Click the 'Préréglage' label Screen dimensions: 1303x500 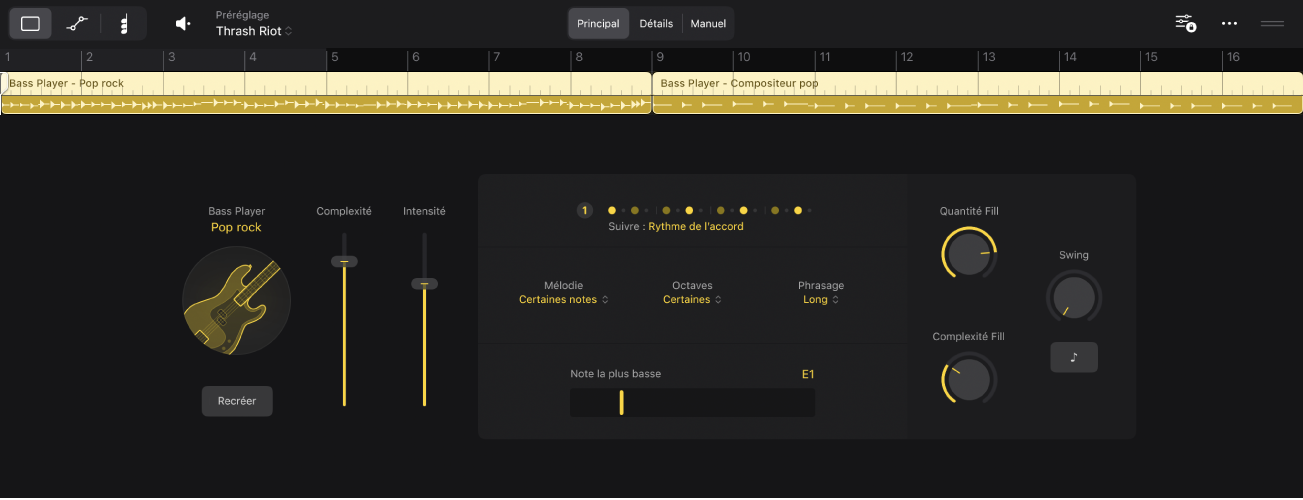242,15
